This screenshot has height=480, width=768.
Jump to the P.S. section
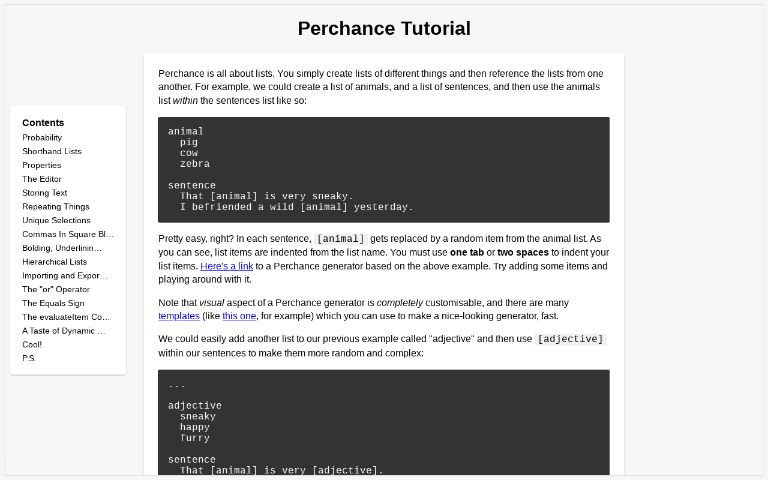pyautogui.click(x=29, y=358)
